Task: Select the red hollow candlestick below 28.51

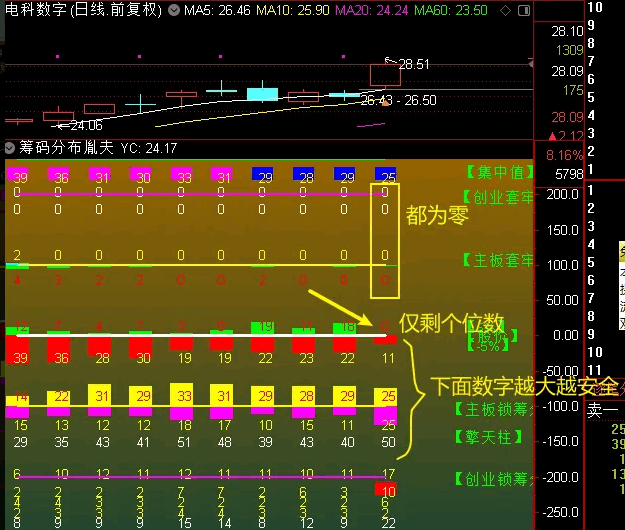Action: pos(385,75)
